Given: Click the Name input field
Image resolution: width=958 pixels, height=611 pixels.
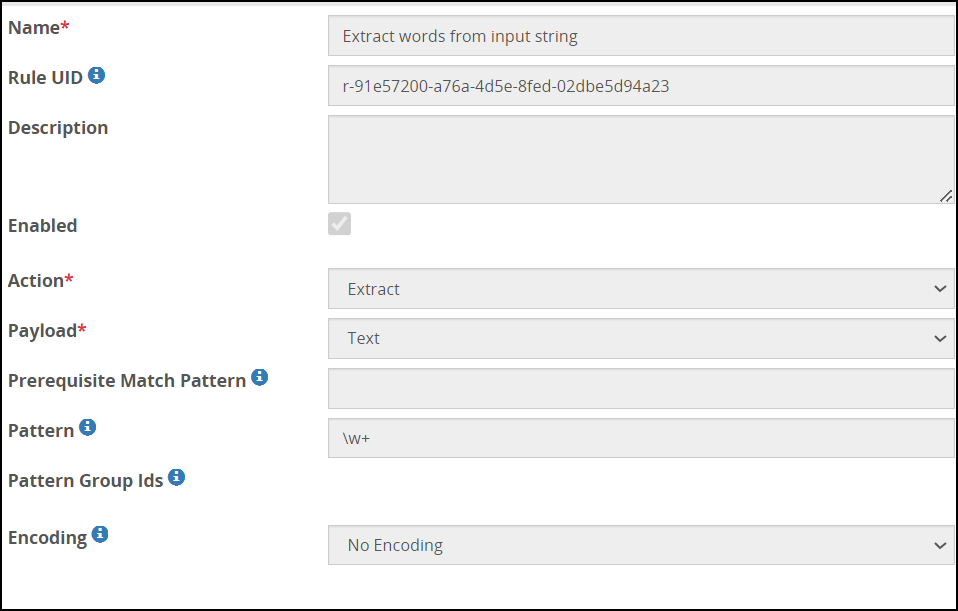Looking at the screenshot, I should tap(640, 36).
